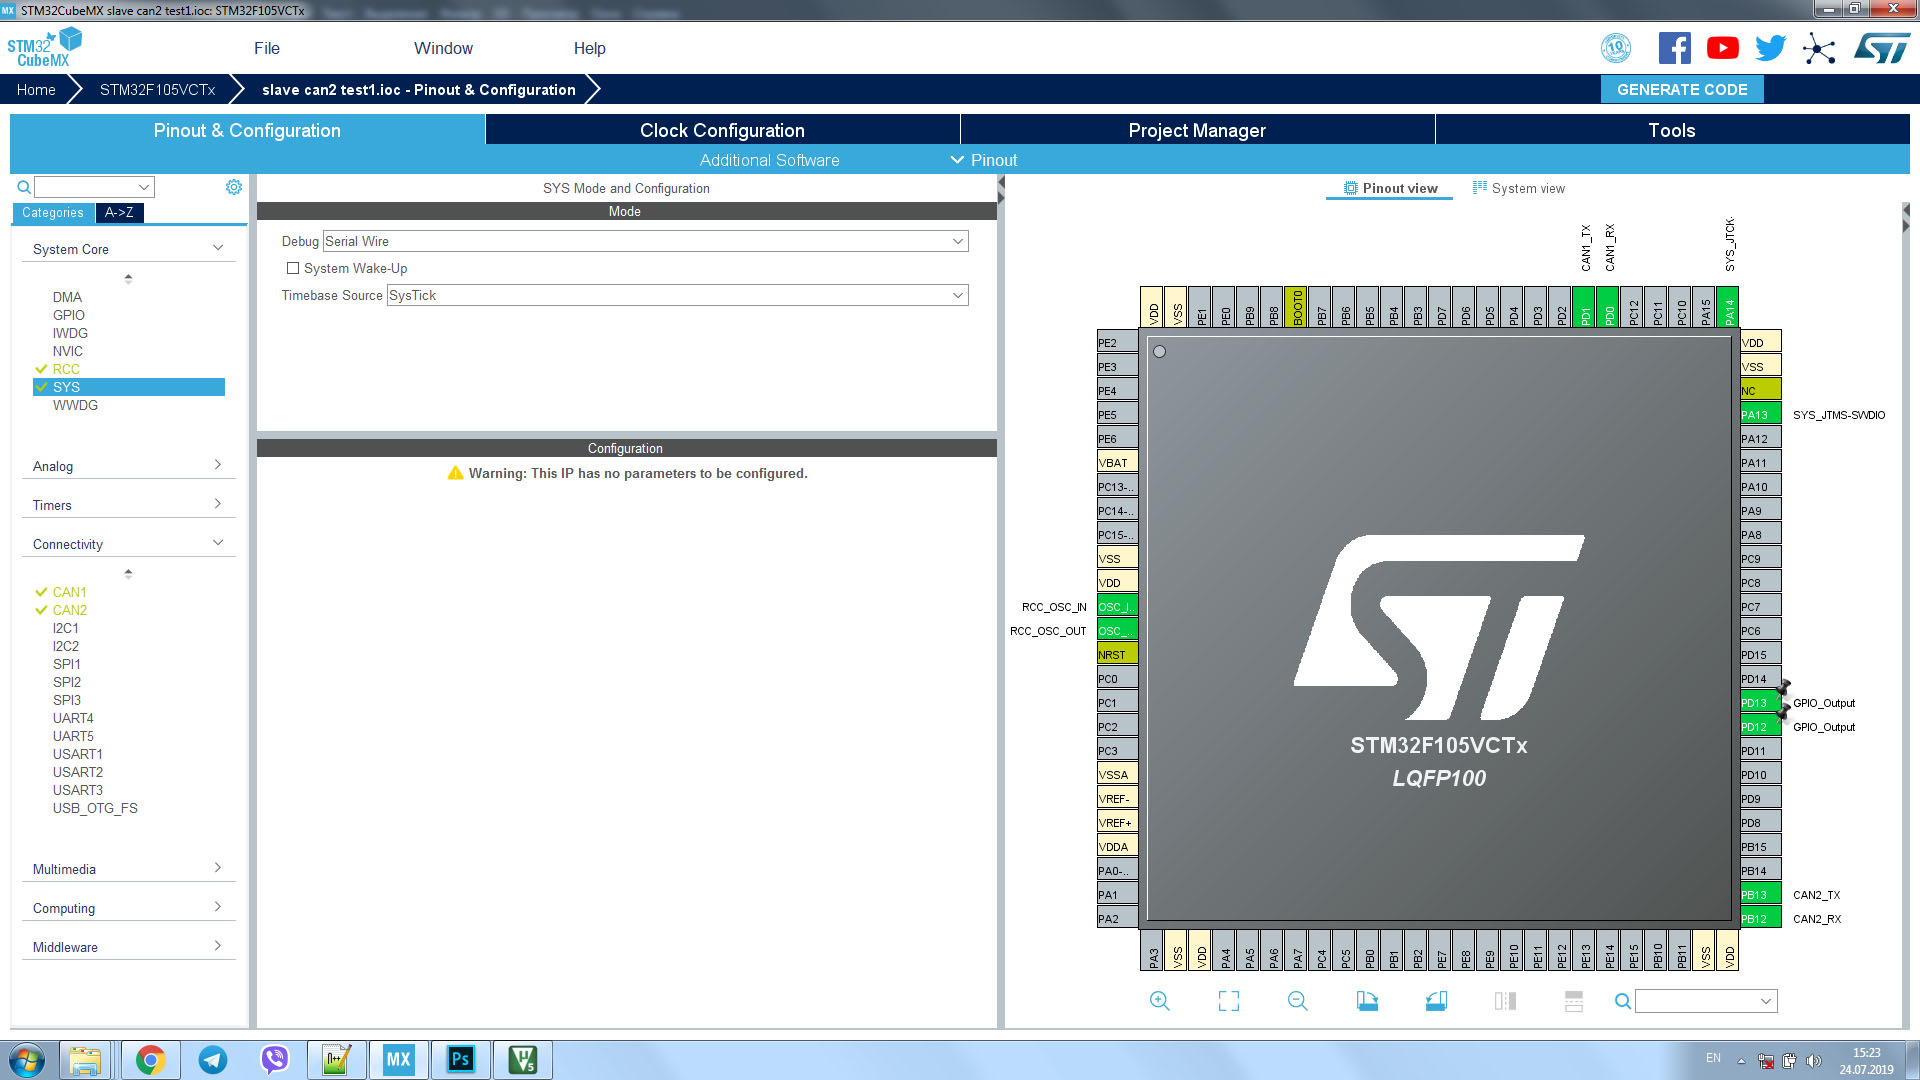Click the flip vertical pinout icon
This screenshot has height=1080, width=1920.
point(1574,1001)
